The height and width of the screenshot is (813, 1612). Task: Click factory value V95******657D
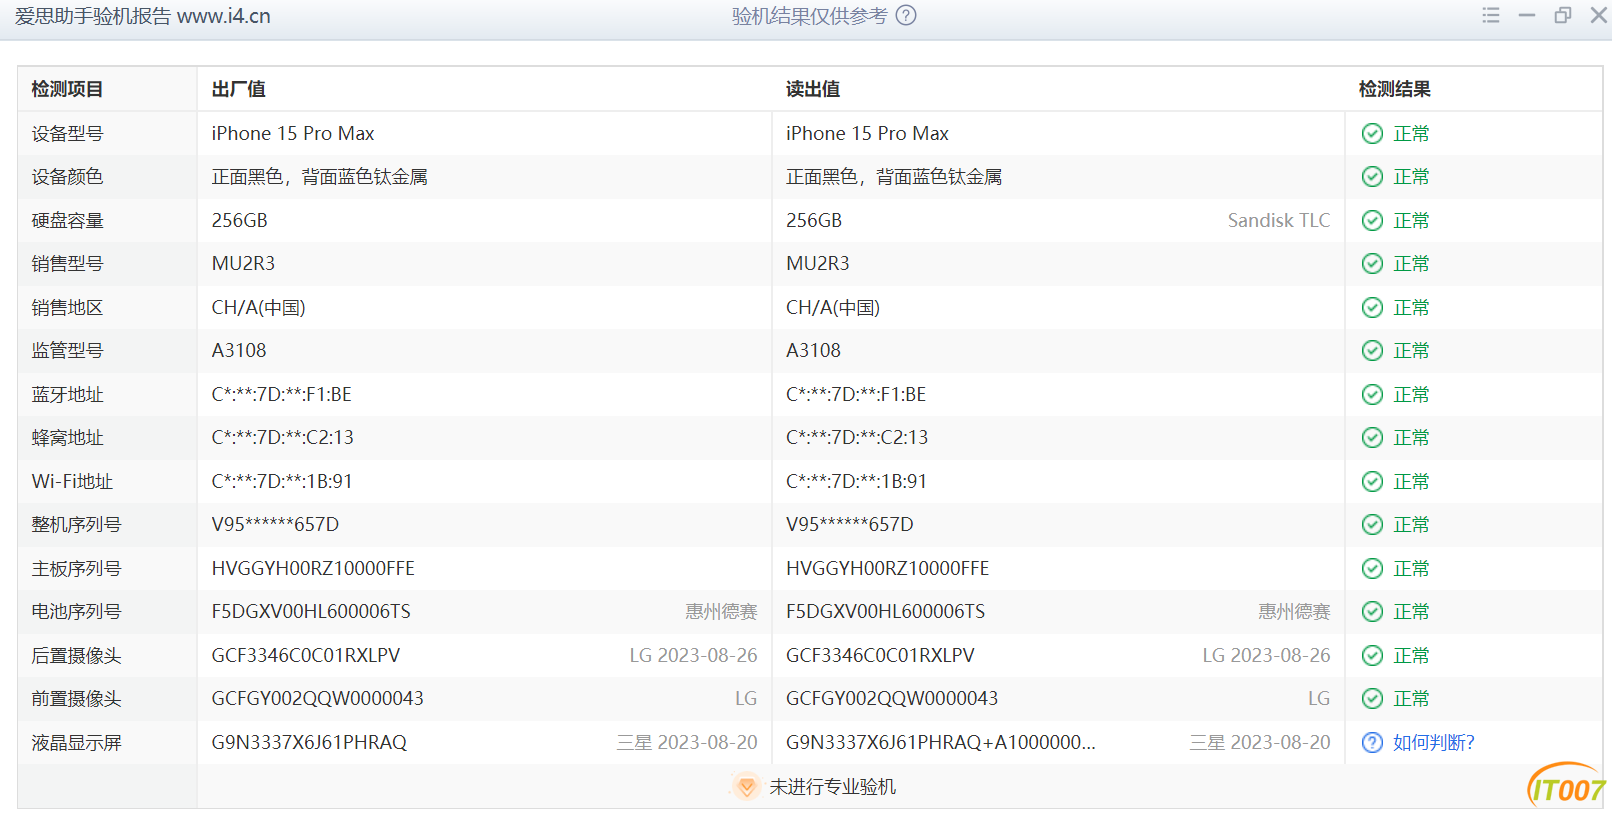(275, 525)
